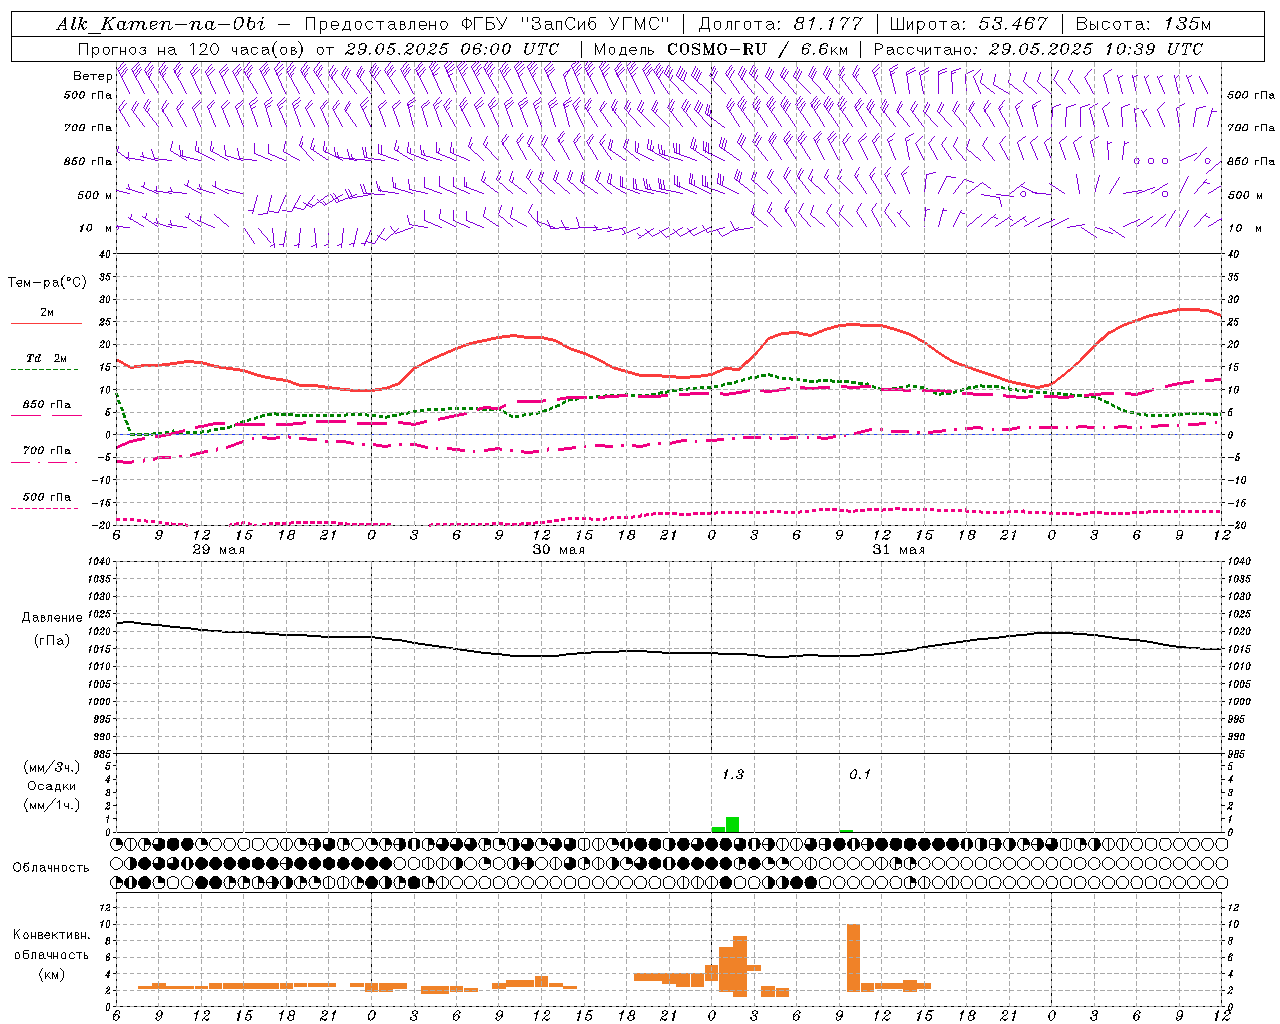Click the Тем-ра(°C) panel label
The height and width of the screenshot is (1024, 1280).
[x=47, y=283]
